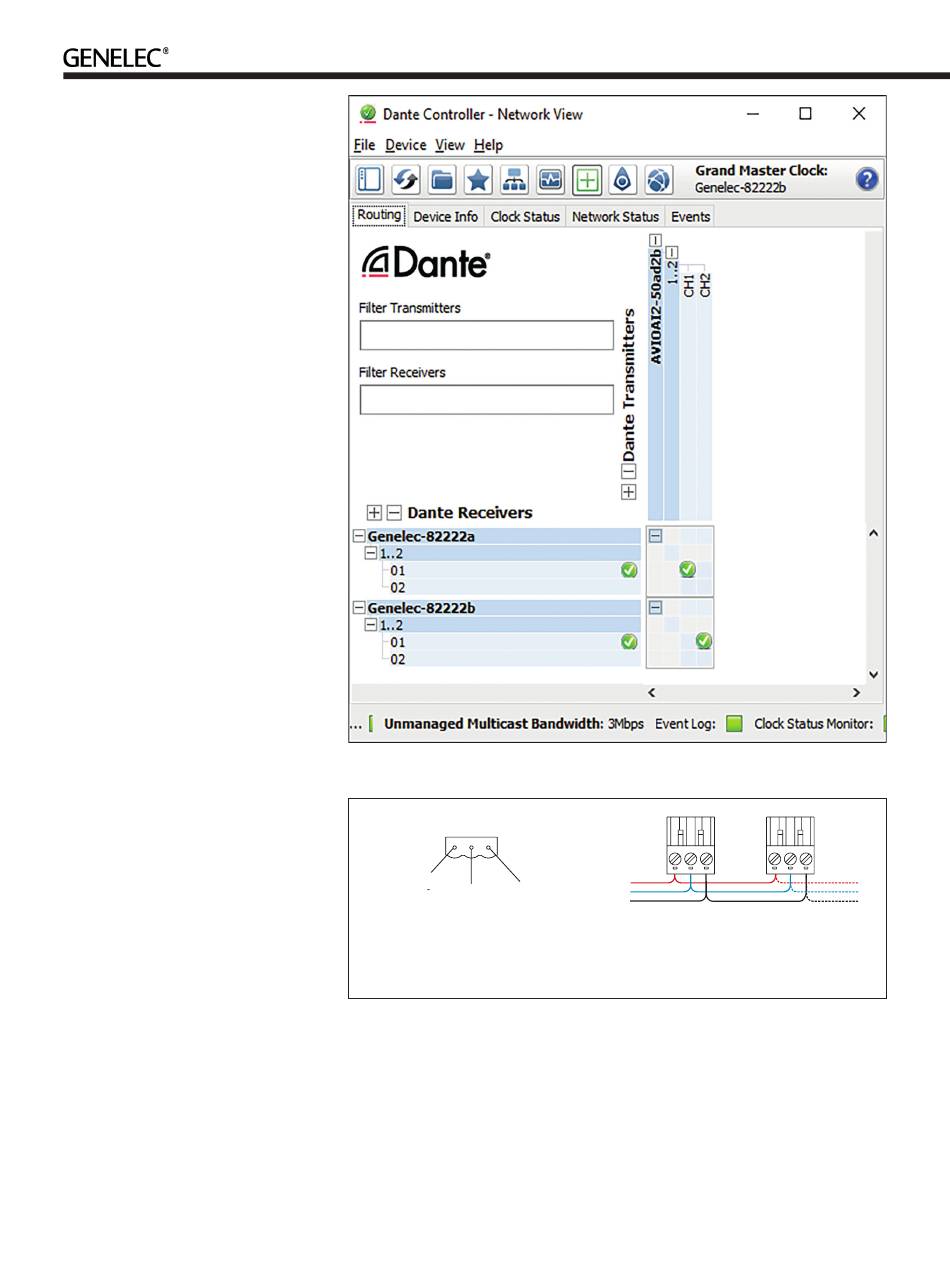950x1264 pixels.
Task: Toggle Genelec-82222a 01 subscription to CH1
Action: click(688, 570)
